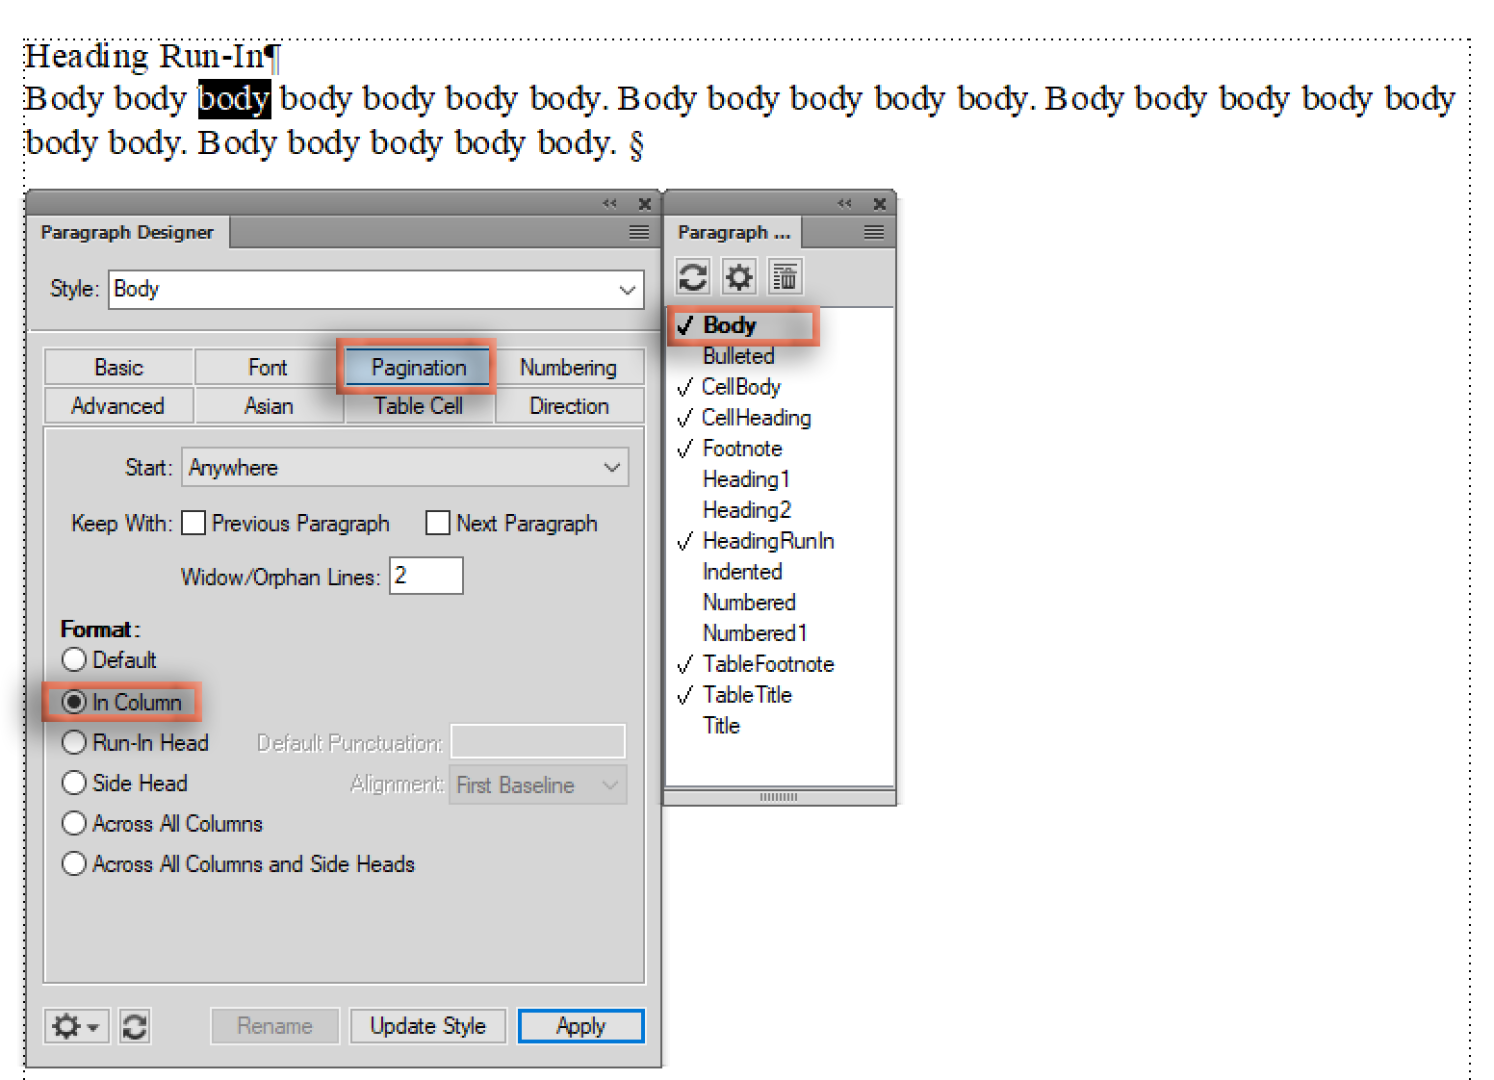Open the Alignment First Baseline dropdown
Viewport: 1494px width, 1080px height.
pyautogui.click(x=539, y=785)
